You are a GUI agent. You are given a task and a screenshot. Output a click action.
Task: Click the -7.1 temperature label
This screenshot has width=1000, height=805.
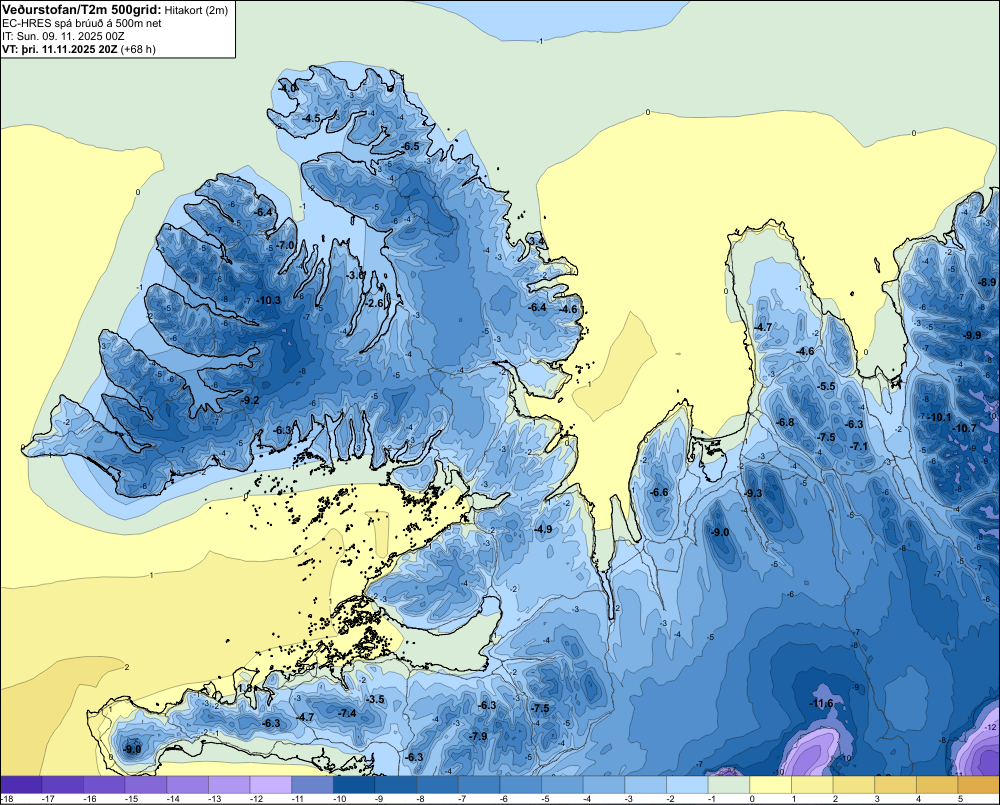(859, 446)
